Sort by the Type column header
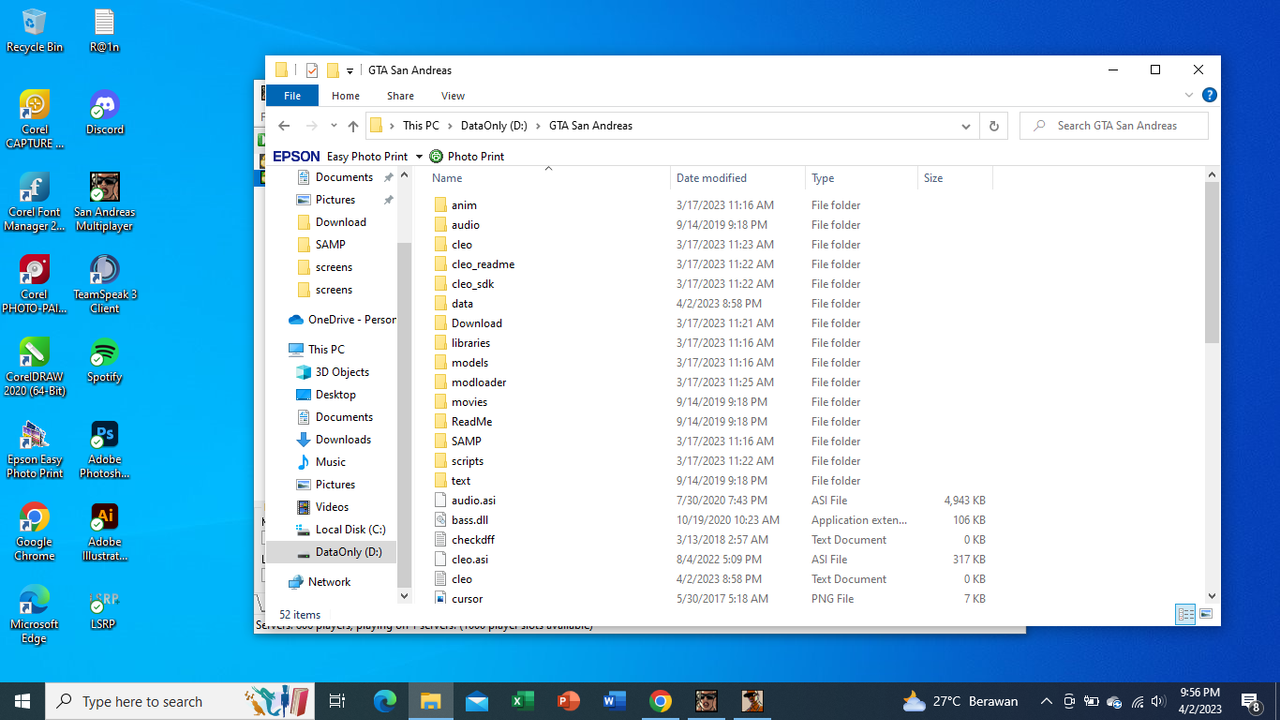 (862, 178)
